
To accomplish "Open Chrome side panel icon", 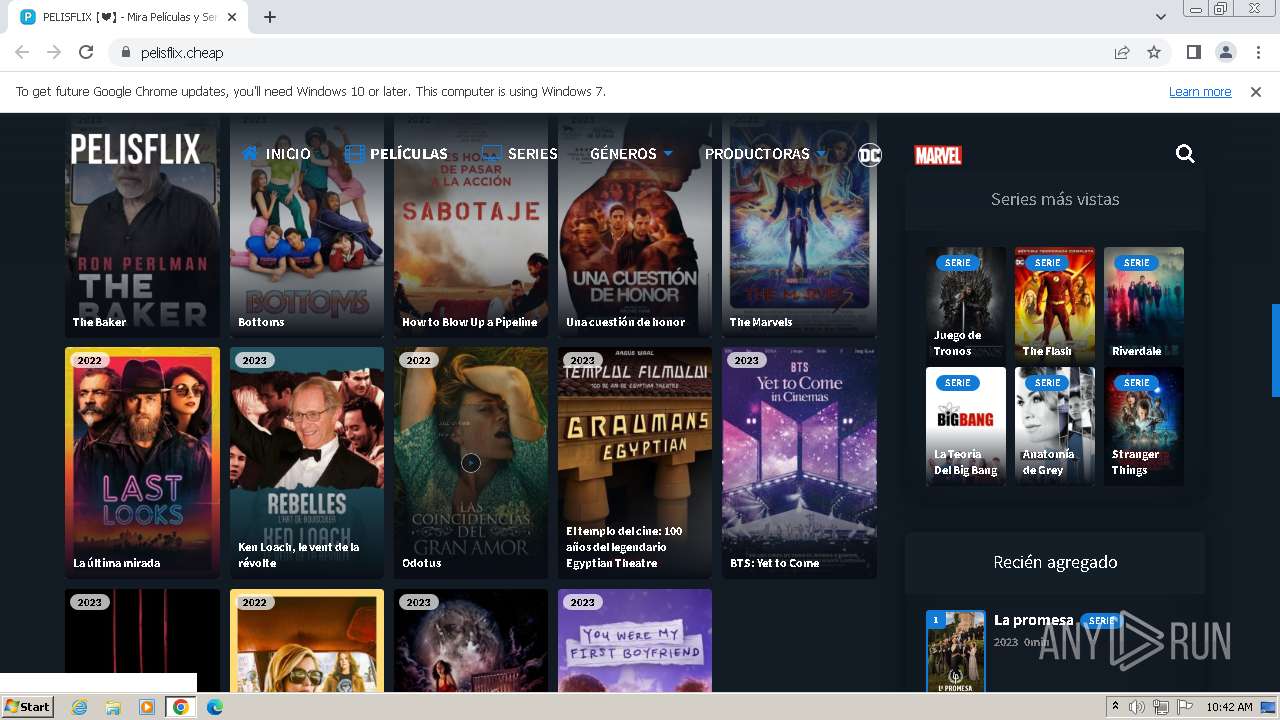I will click(x=1193, y=52).
